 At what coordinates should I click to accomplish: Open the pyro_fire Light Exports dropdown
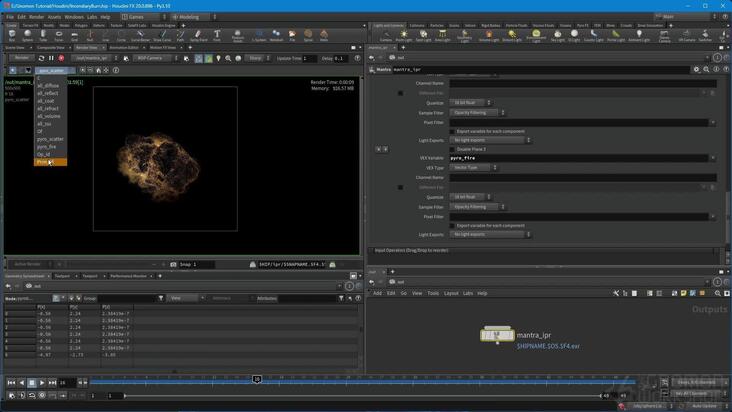click(490, 235)
